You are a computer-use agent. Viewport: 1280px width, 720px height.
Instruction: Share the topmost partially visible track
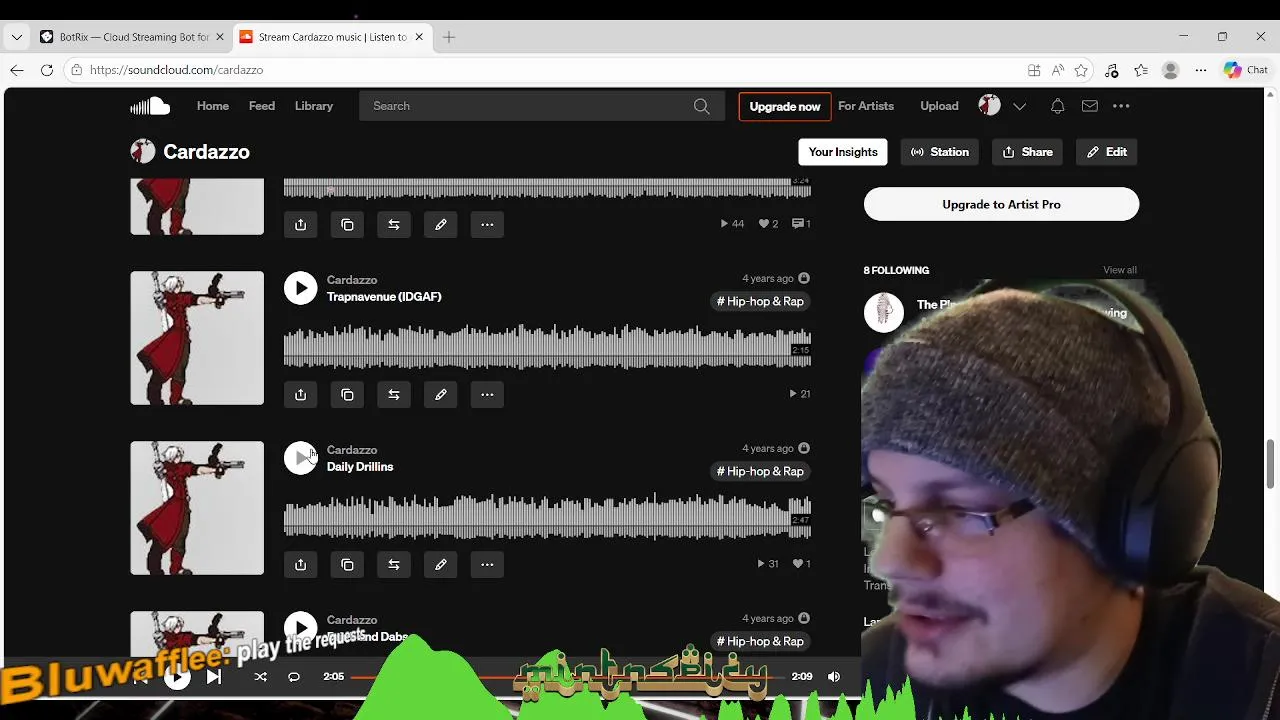pyautogui.click(x=300, y=224)
